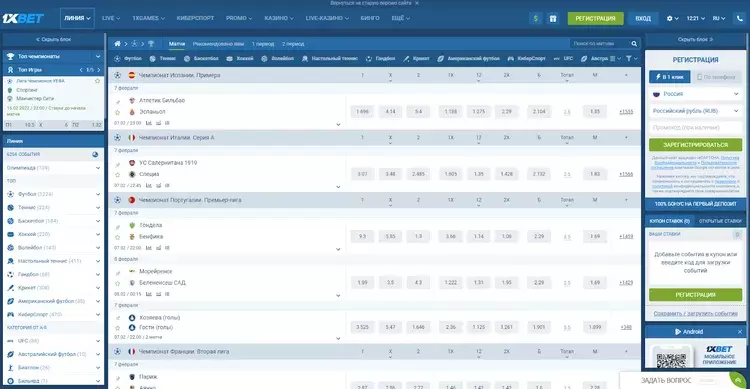This screenshot has width=750, height=389.
Task: Open the settings gear dropdown in header
Action: 673,18
